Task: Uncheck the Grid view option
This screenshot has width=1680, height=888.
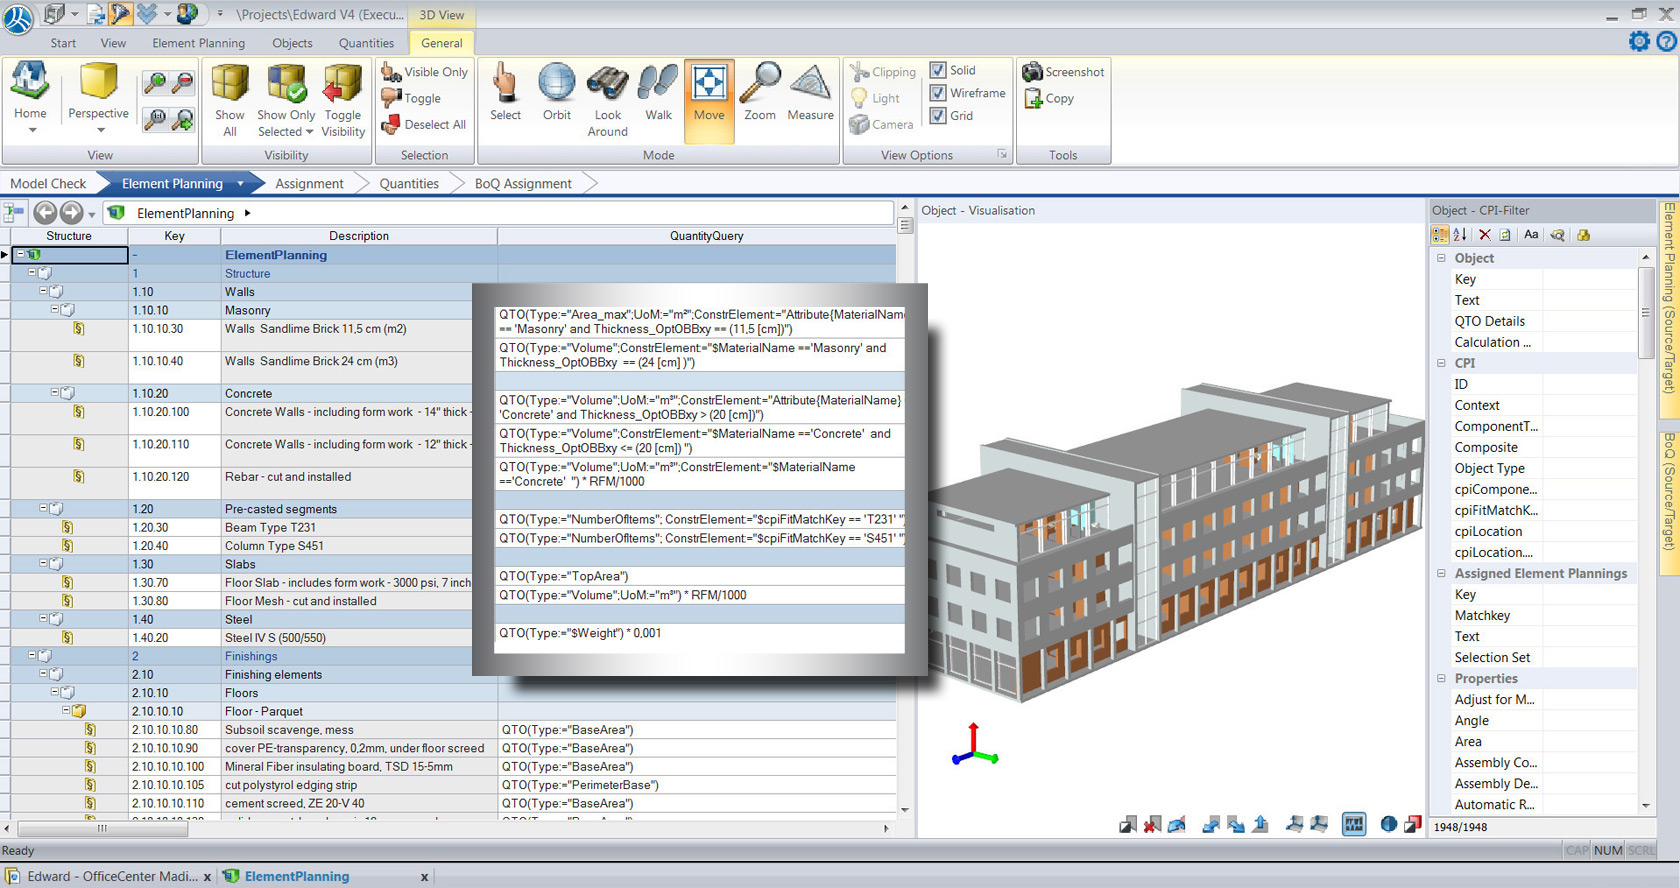Action: click(x=938, y=116)
